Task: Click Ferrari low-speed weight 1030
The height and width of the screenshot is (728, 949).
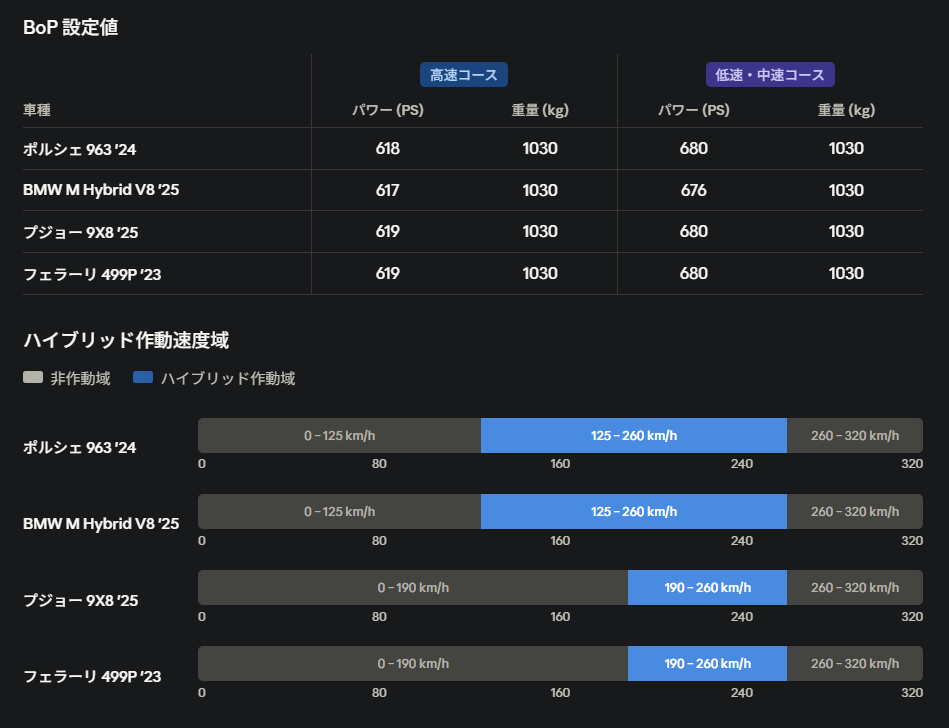Action: 846,273
